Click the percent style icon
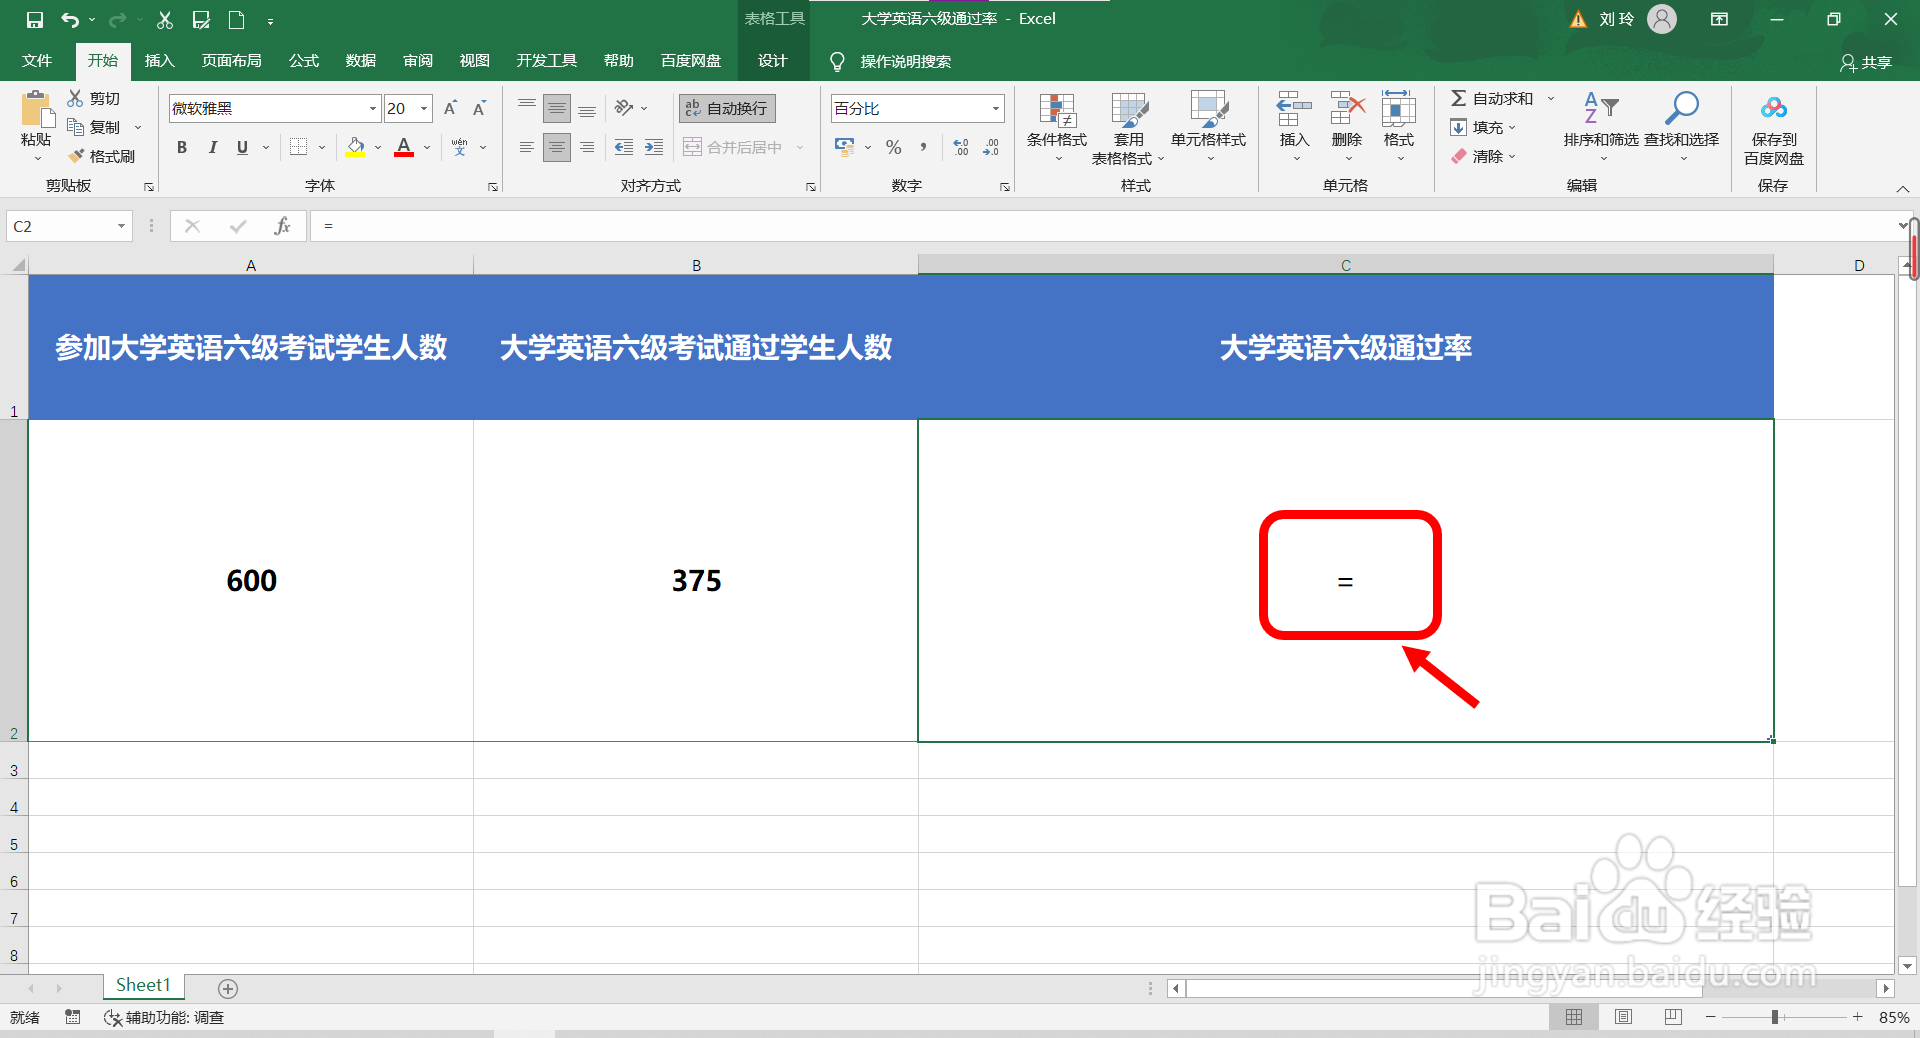Image resolution: width=1920 pixels, height=1038 pixels. [x=893, y=147]
